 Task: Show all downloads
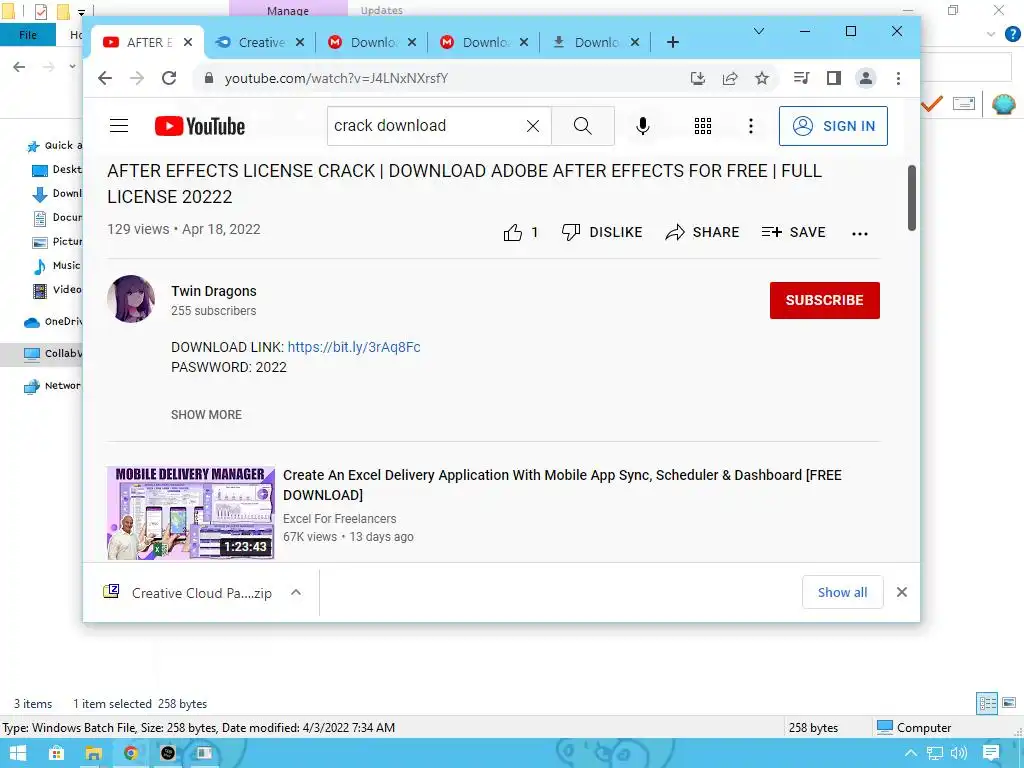(x=842, y=592)
